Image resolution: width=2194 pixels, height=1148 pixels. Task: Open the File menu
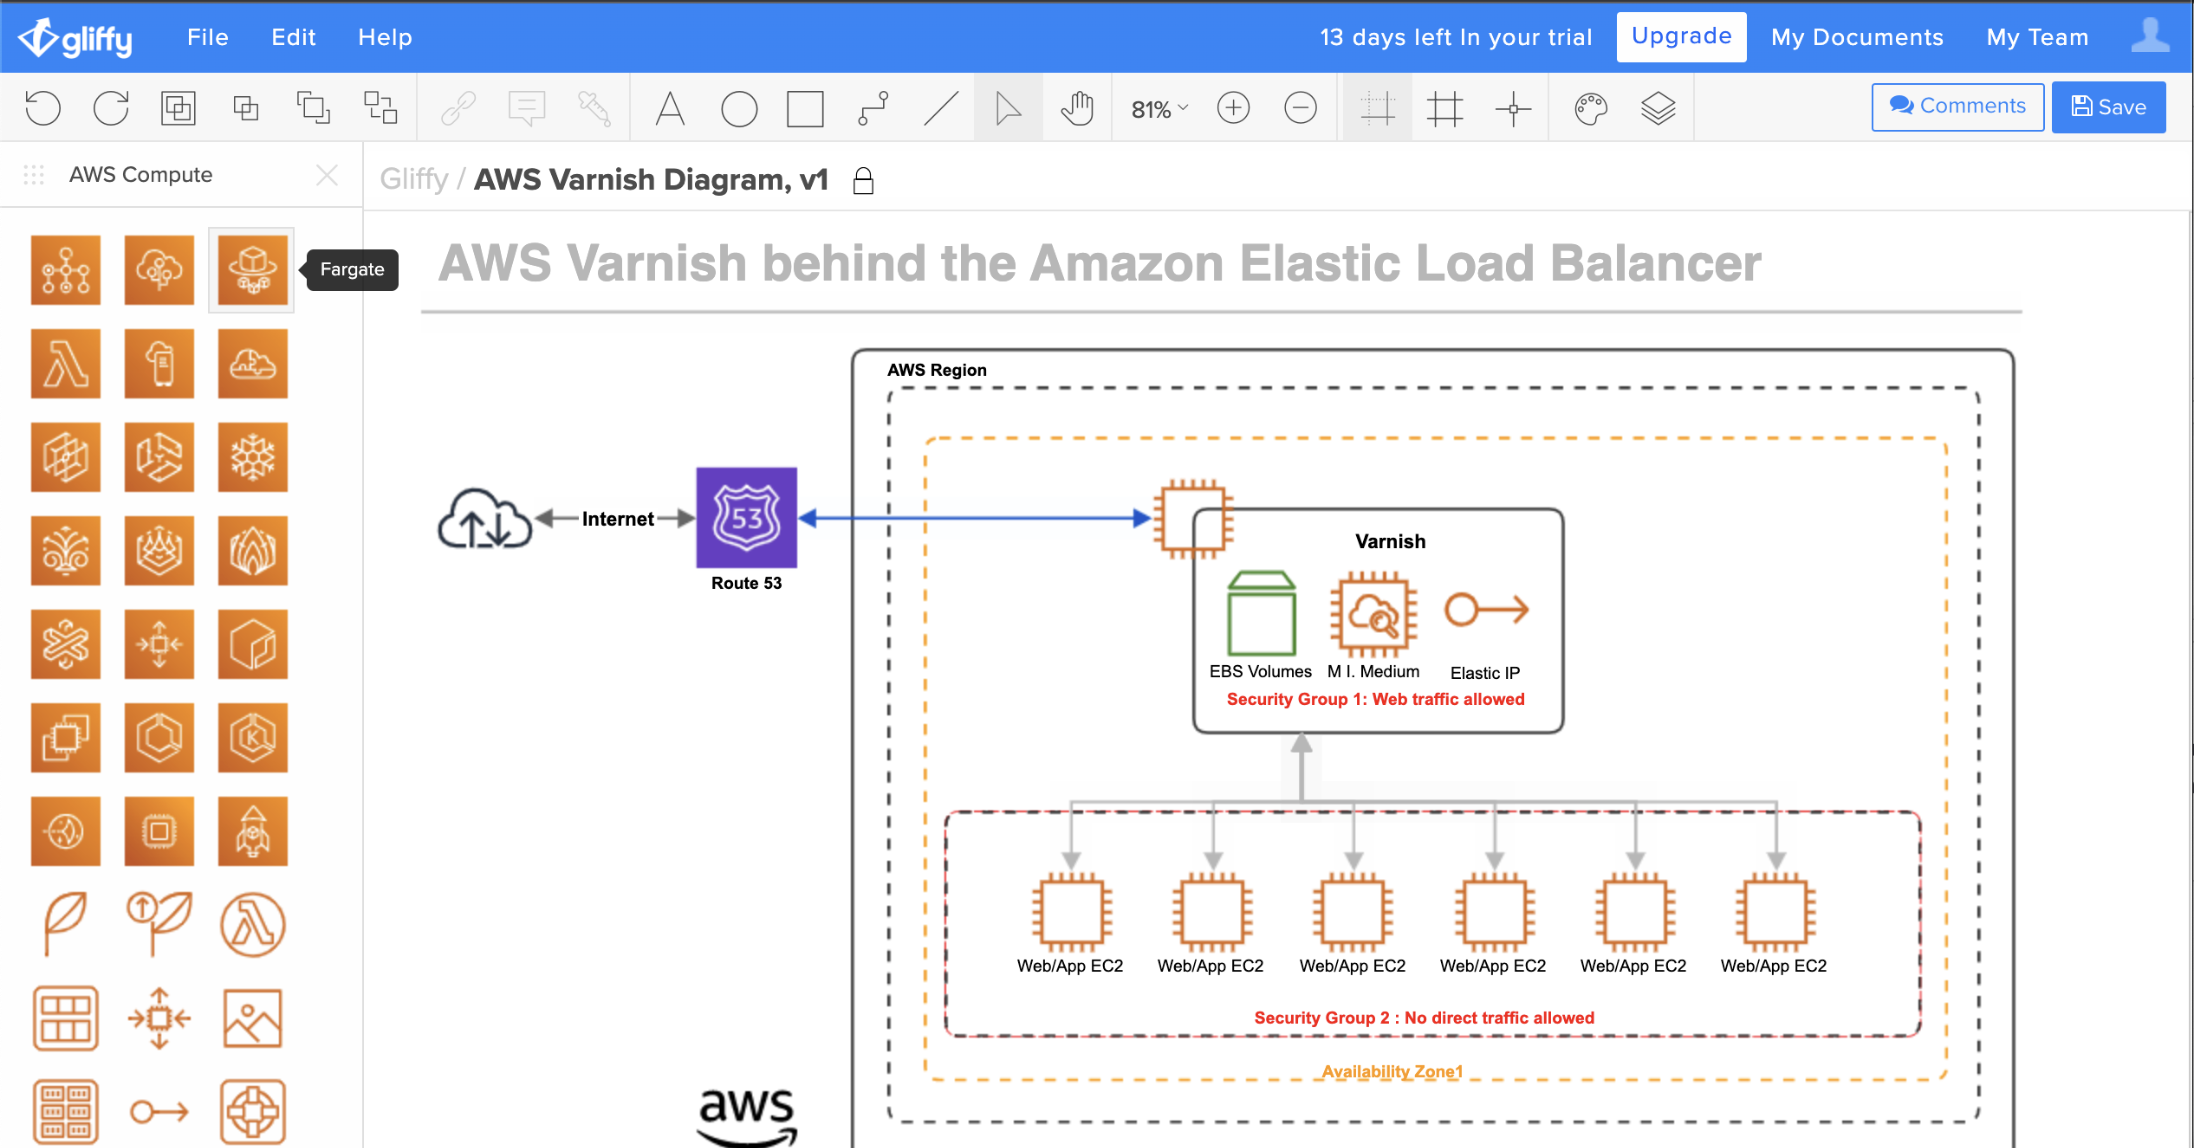click(208, 37)
